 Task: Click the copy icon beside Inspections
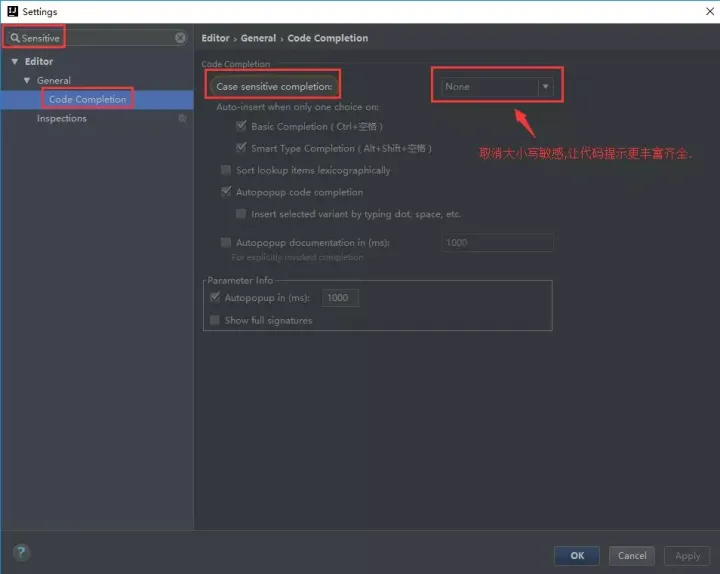tap(182, 118)
